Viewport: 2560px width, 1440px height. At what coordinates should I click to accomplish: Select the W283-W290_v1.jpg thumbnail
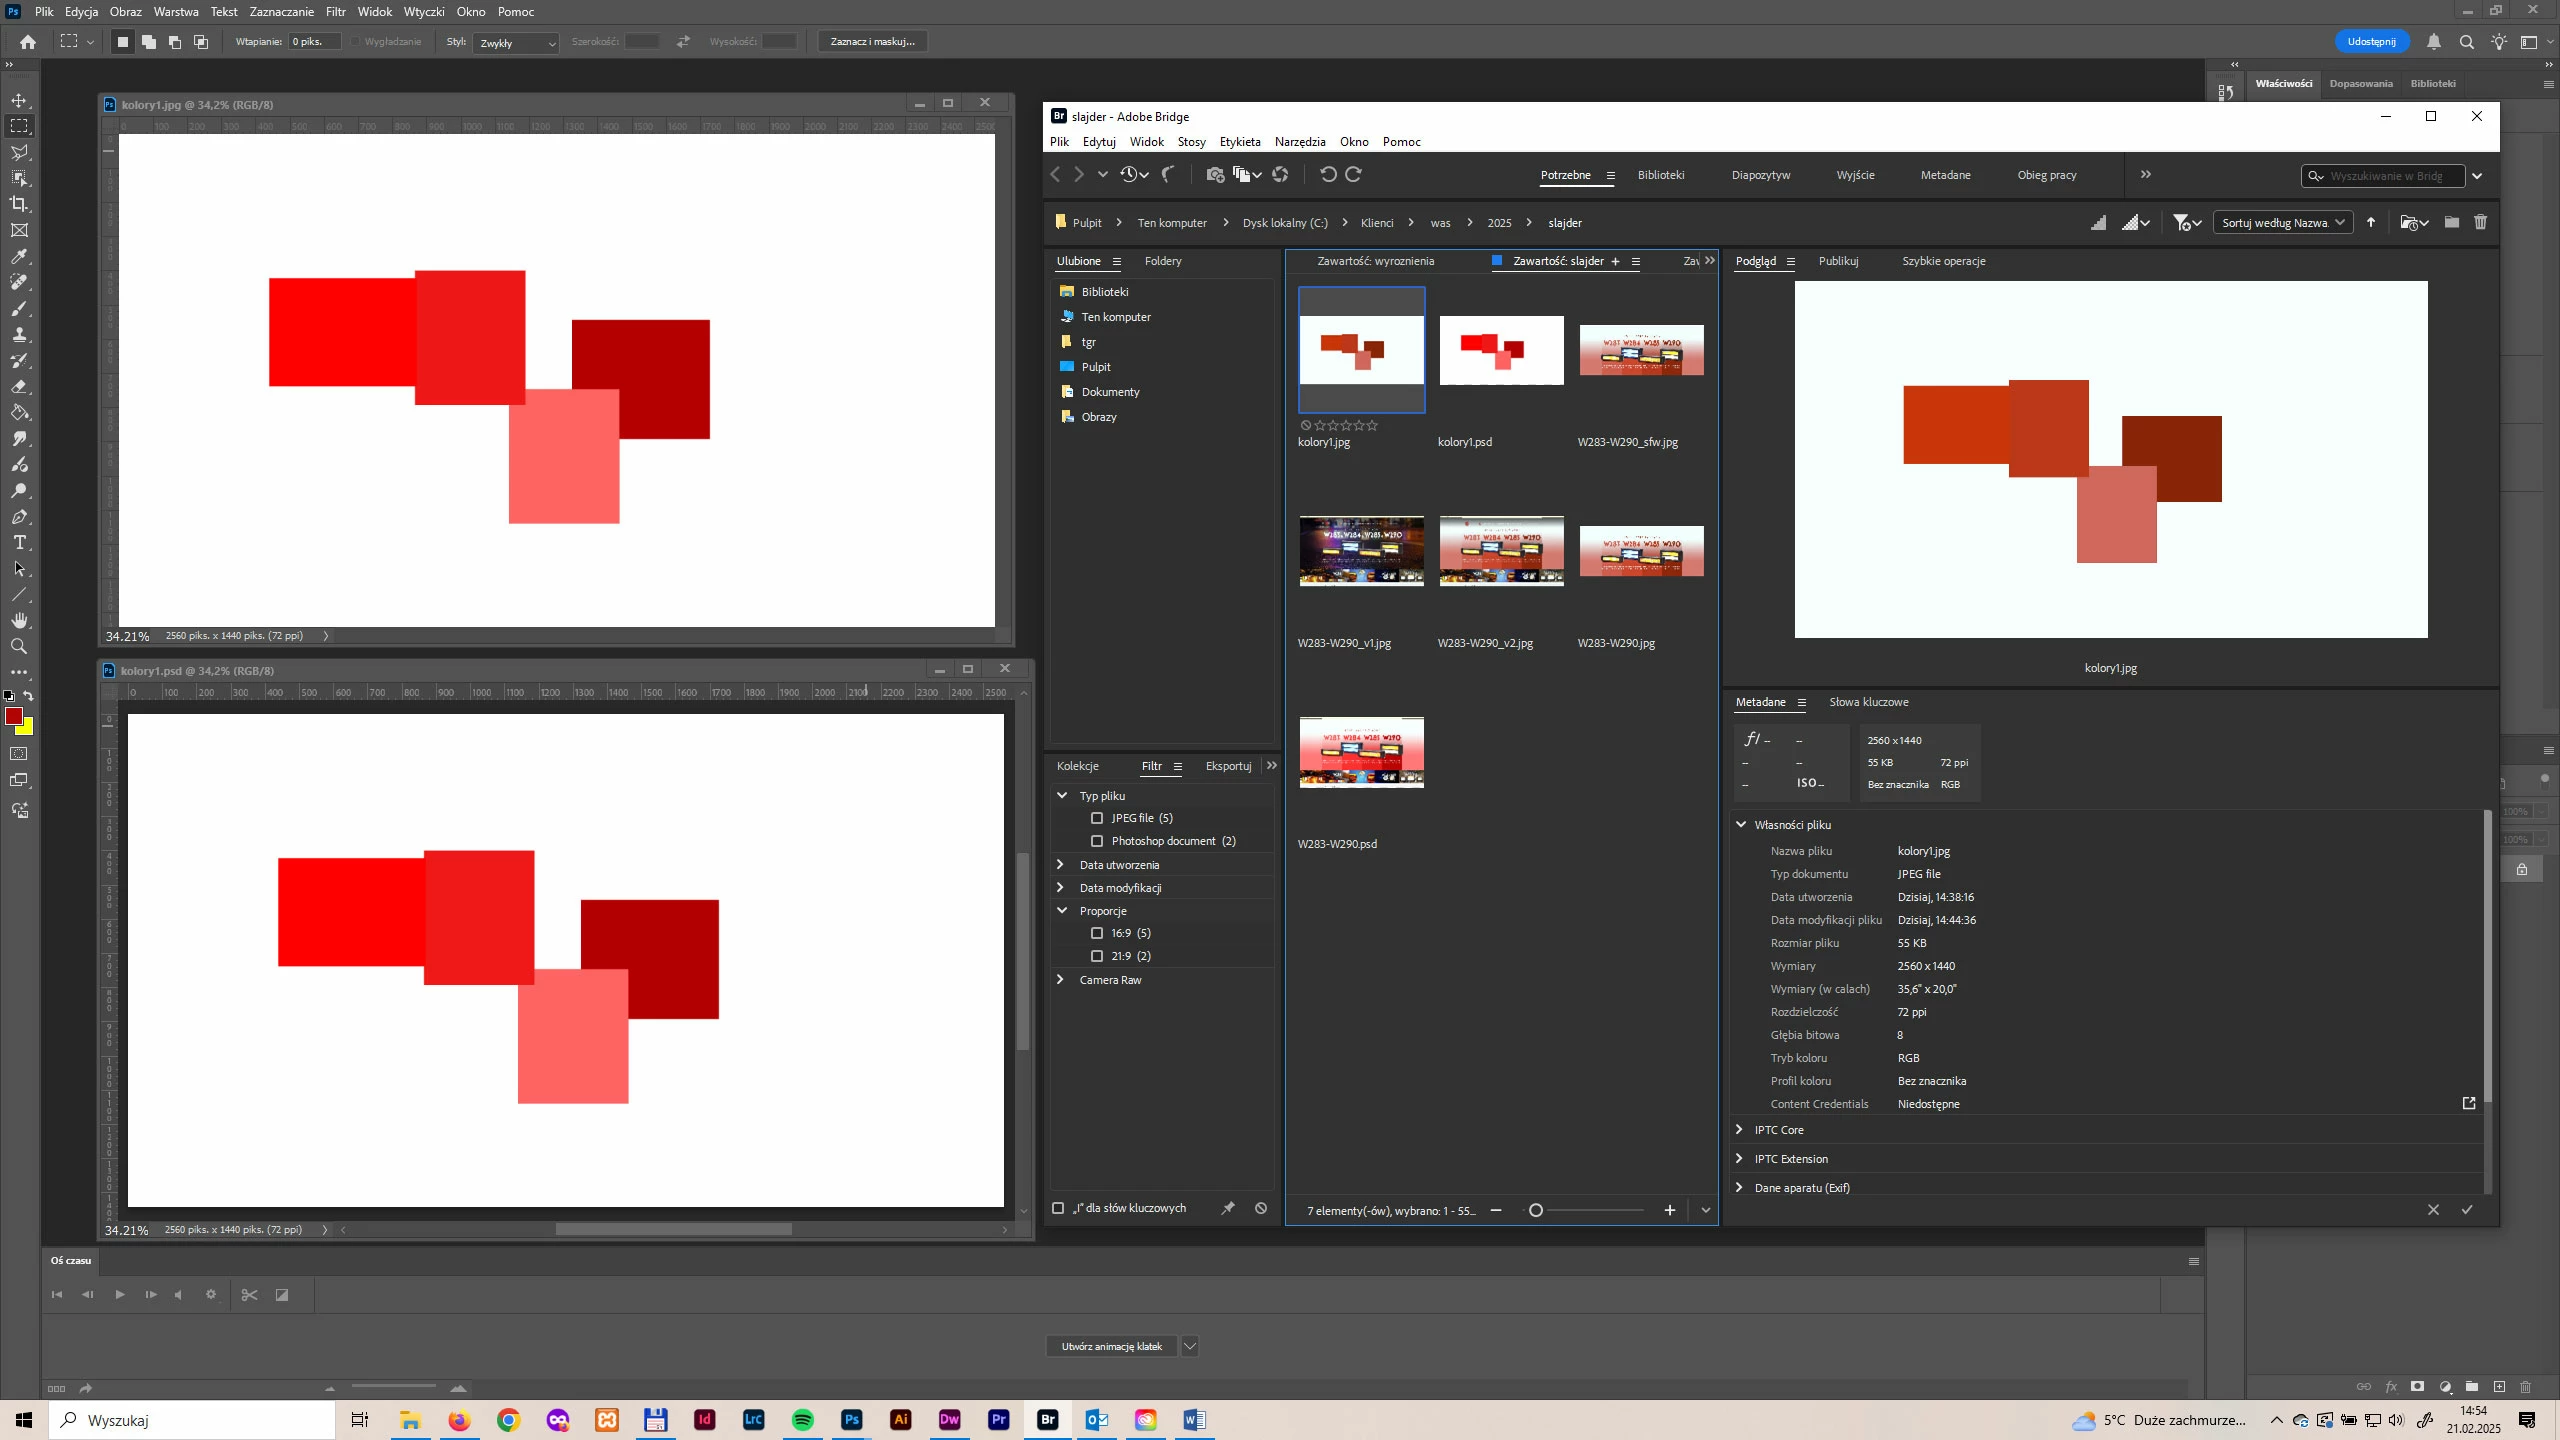tap(1361, 551)
